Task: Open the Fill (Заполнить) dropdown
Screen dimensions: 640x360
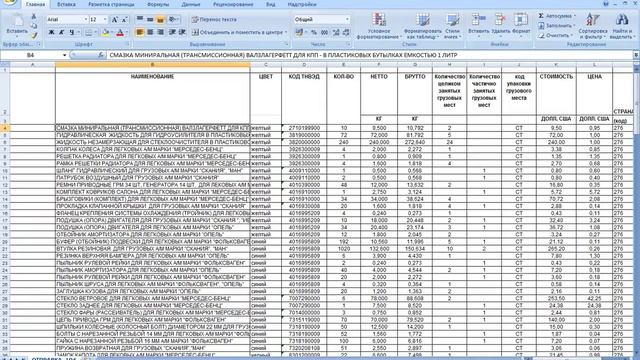Action: [556, 26]
